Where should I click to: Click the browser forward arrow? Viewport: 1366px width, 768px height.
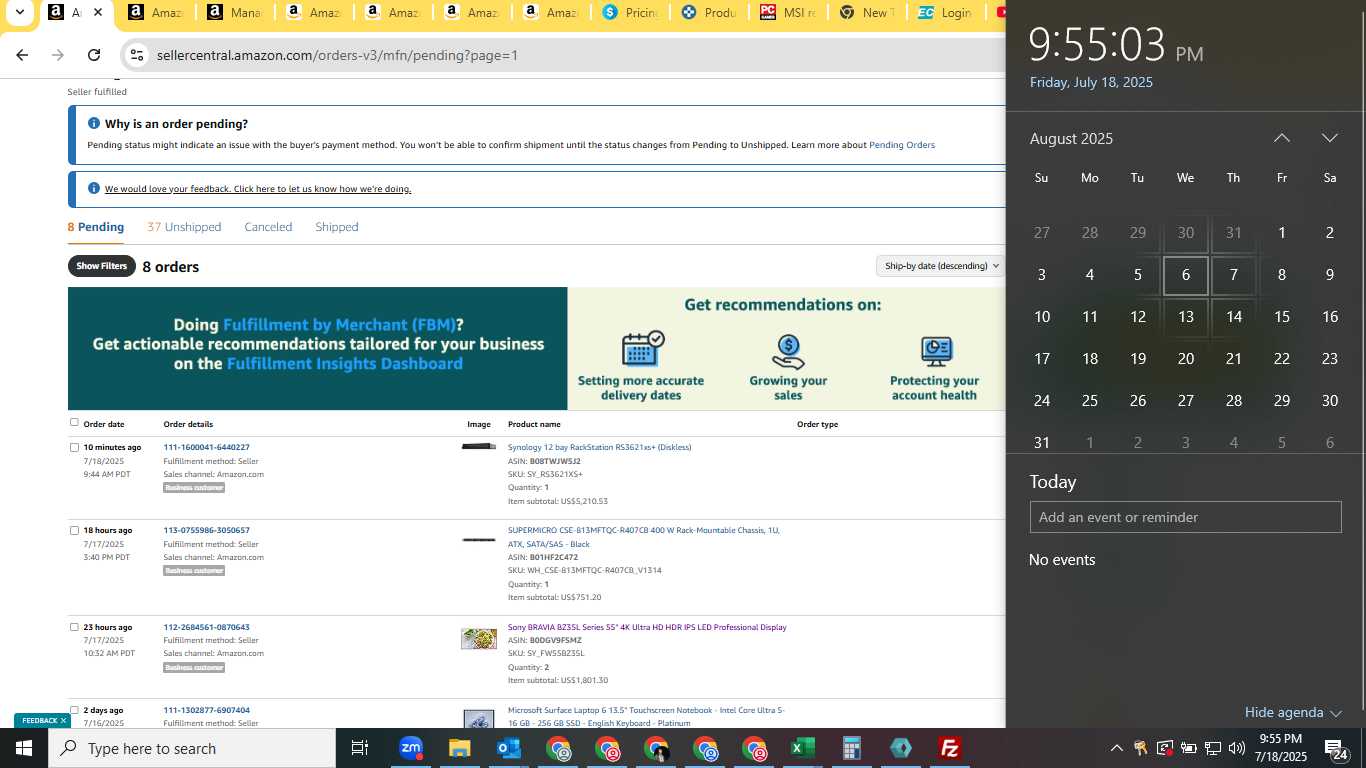pos(58,55)
